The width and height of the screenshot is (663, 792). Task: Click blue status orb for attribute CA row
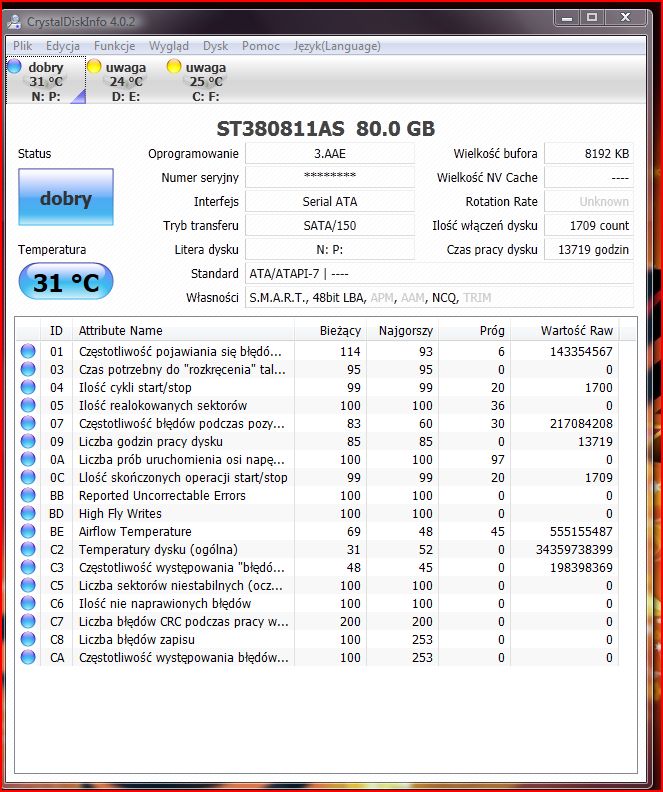click(x=28, y=657)
